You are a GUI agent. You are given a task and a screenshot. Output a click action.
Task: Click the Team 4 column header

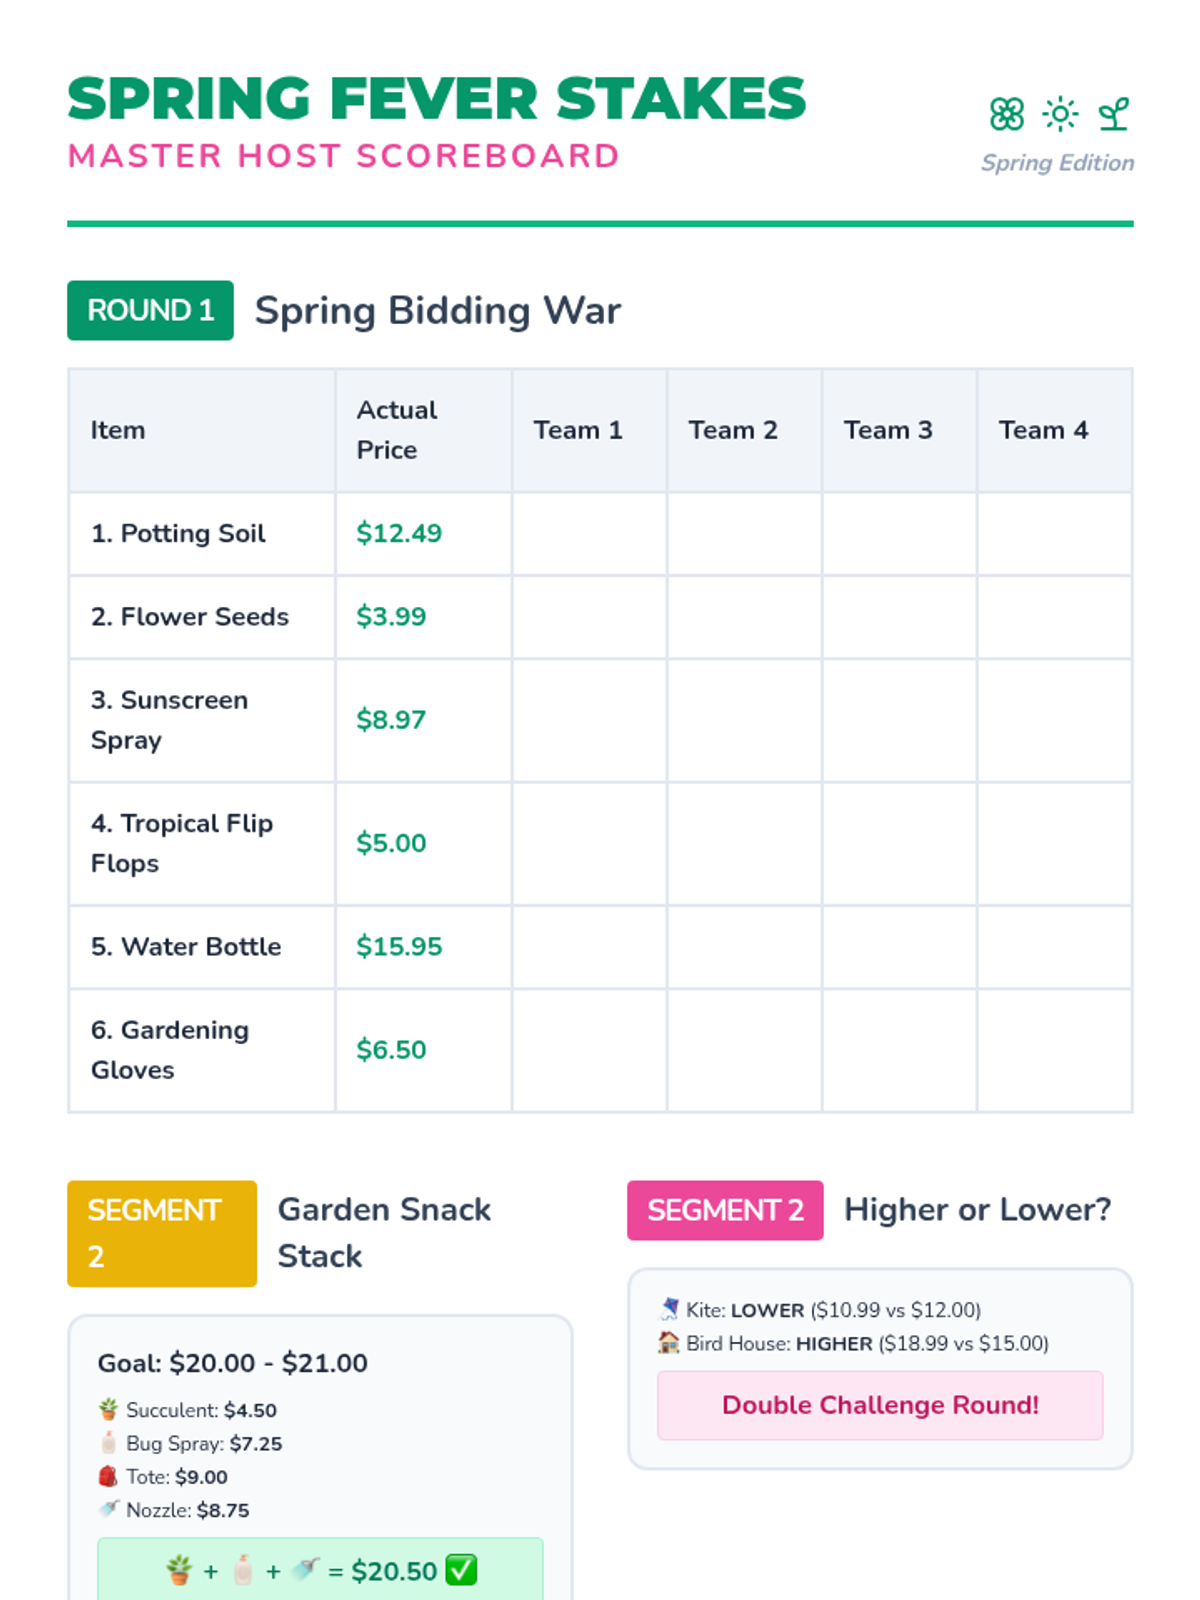click(x=1043, y=430)
